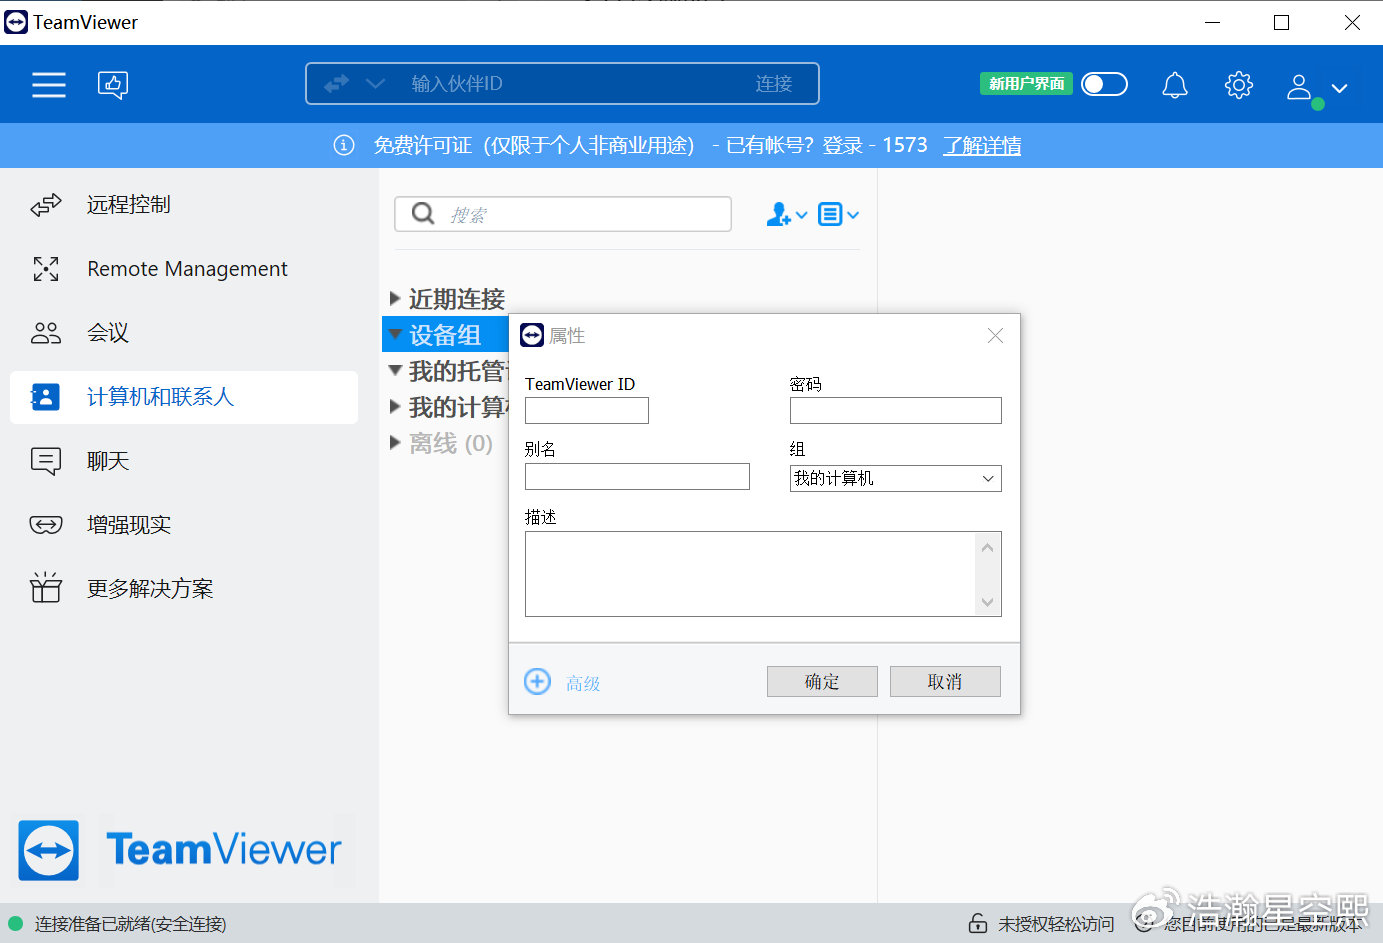Open notifications bell icon
Screen dimensions: 1383x943
(x=1175, y=85)
